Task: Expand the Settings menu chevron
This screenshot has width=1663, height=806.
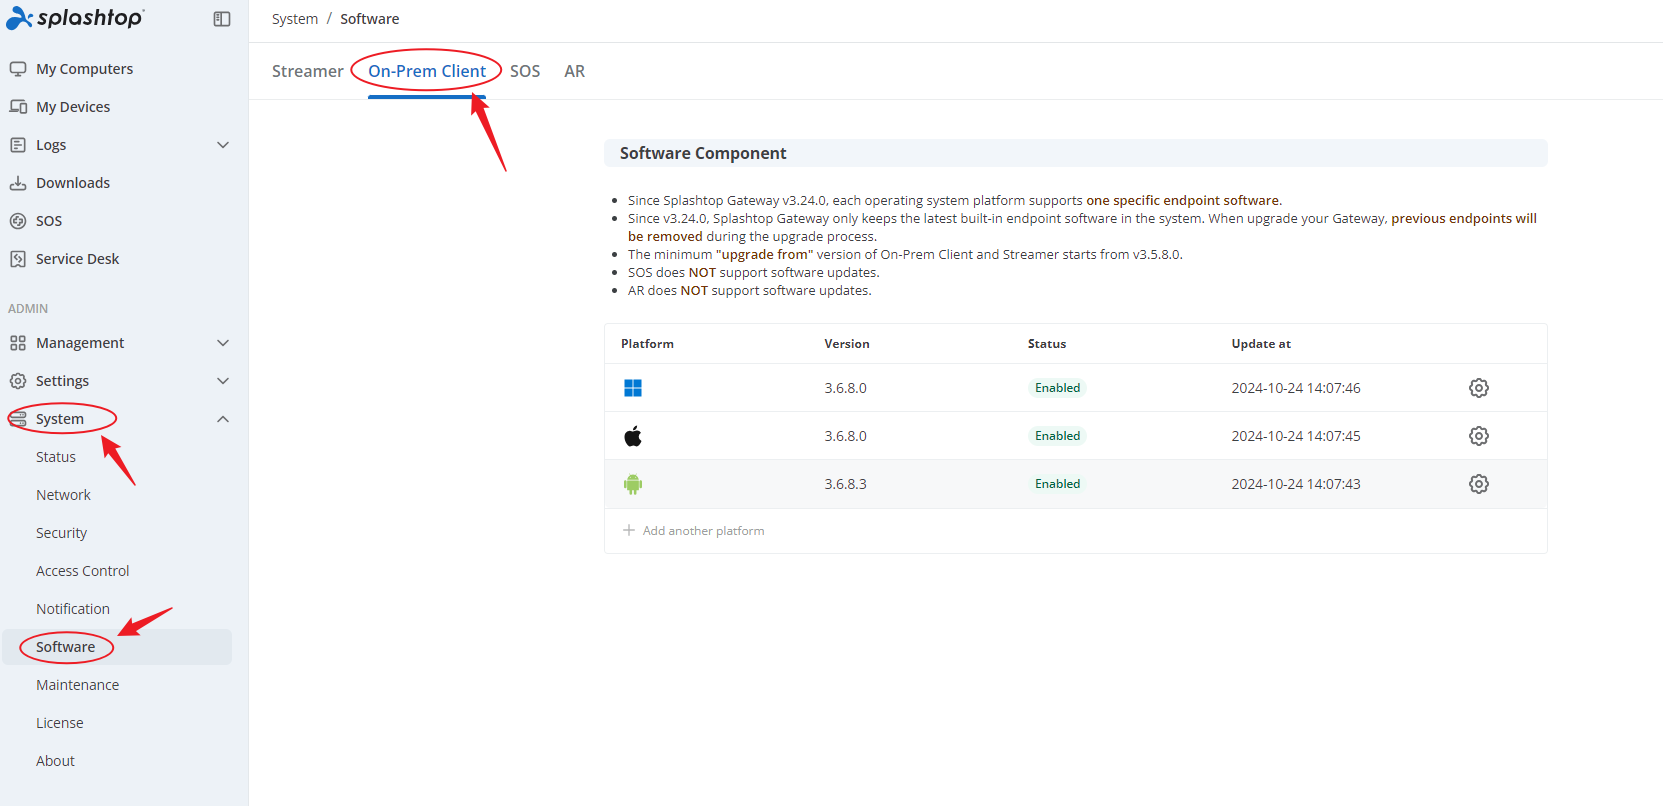Action: (223, 381)
